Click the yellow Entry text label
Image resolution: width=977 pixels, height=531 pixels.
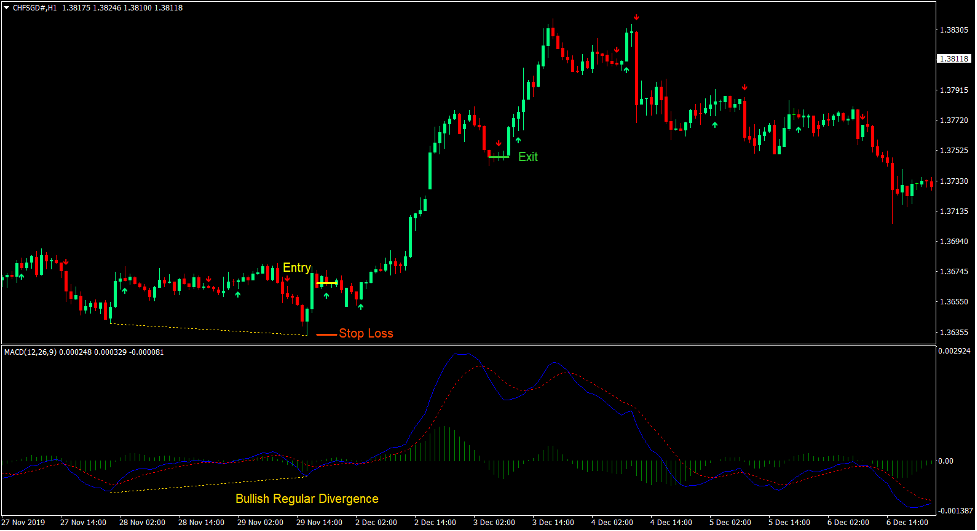297,268
